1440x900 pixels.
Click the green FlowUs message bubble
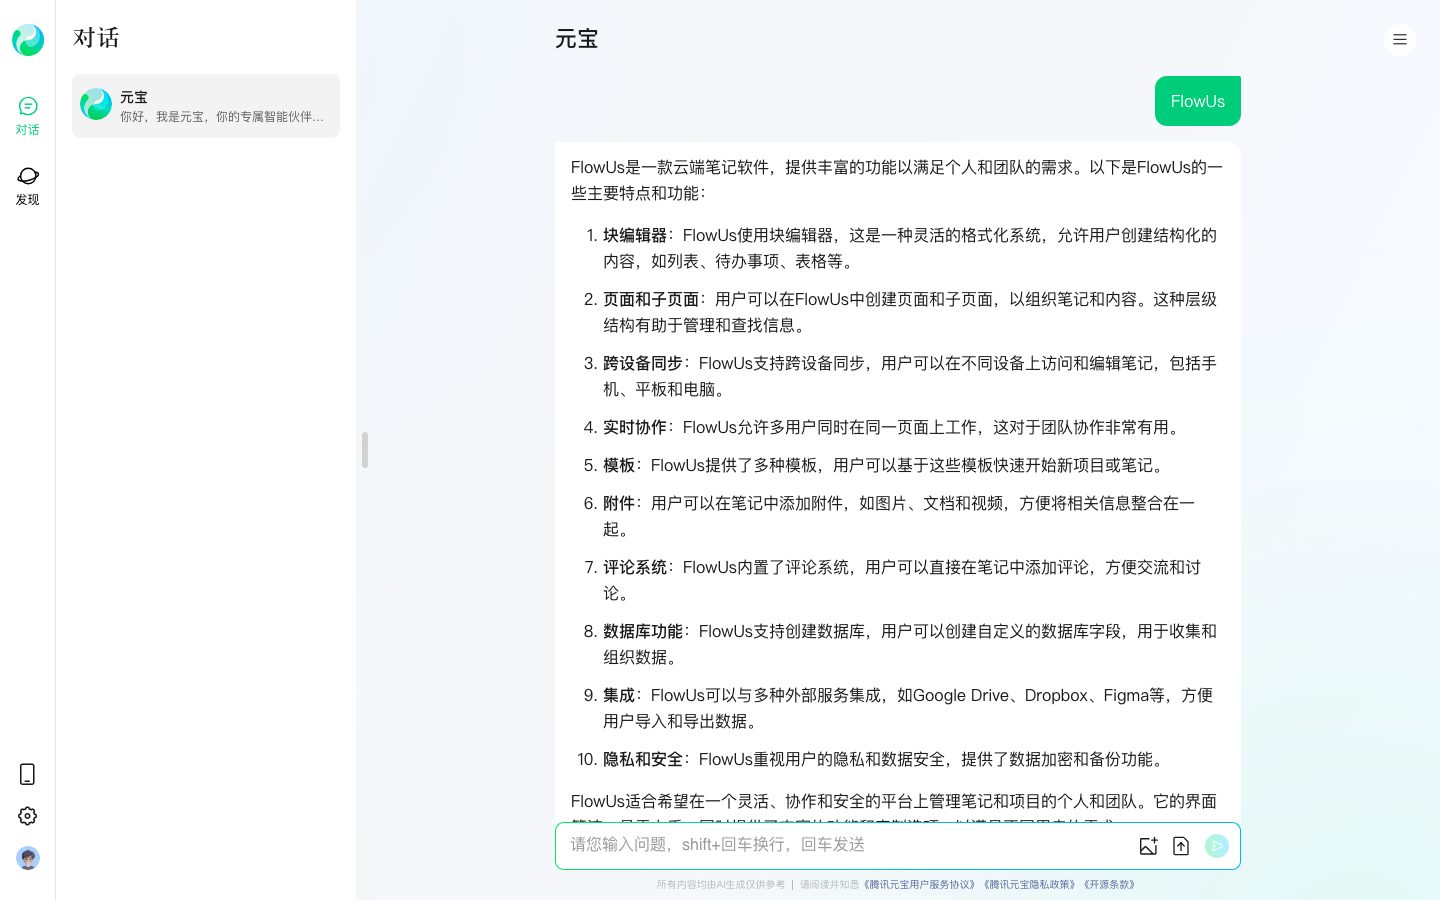(x=1198, y=101)
